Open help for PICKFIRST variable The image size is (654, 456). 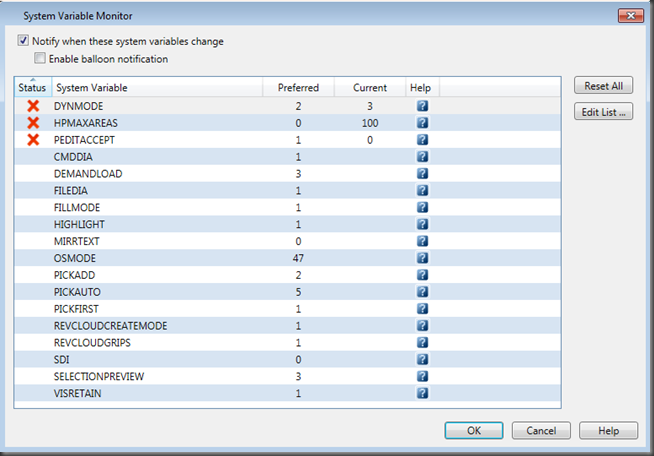click(422, 309)
